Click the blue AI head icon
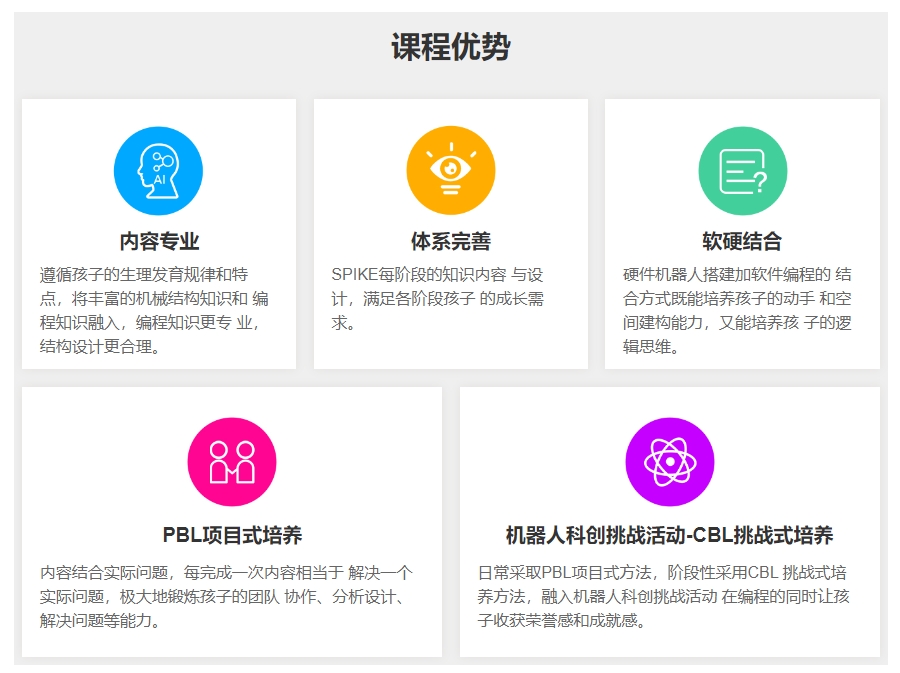The height and width of the screenshot is (673, 900). pyautogui.click(x=158, y=171)
